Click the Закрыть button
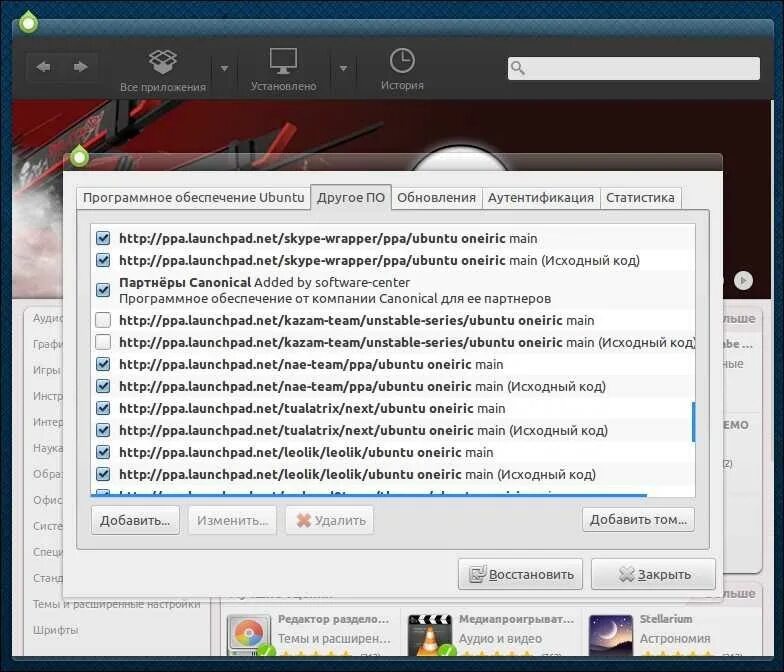 click(654, 574)
